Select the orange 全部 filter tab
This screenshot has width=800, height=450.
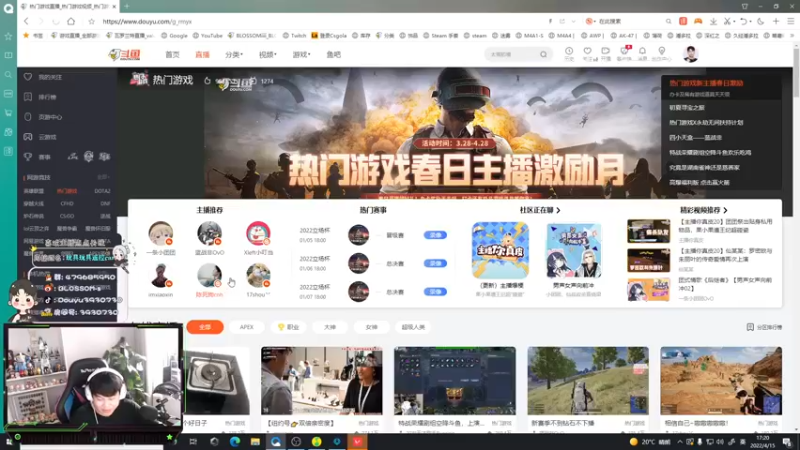click(205, 327)
